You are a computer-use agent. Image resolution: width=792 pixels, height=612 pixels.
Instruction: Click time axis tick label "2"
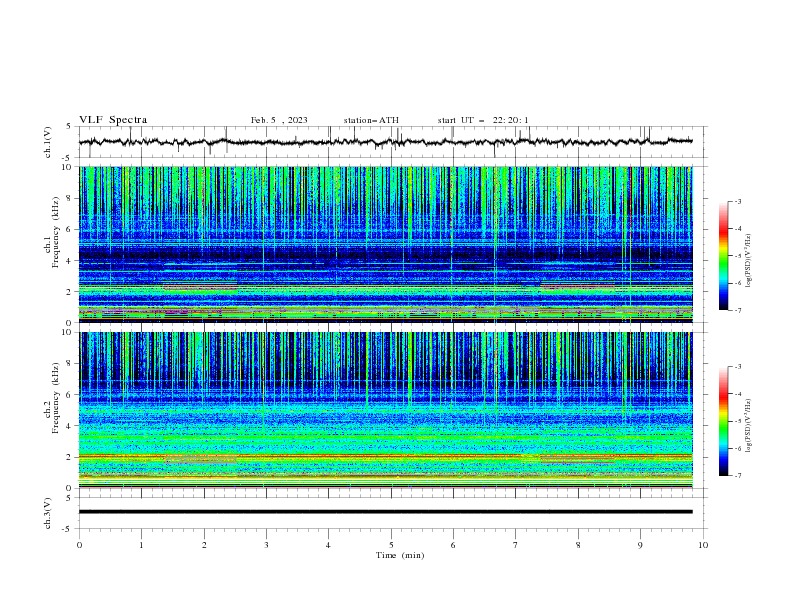(x=204, y=545)
